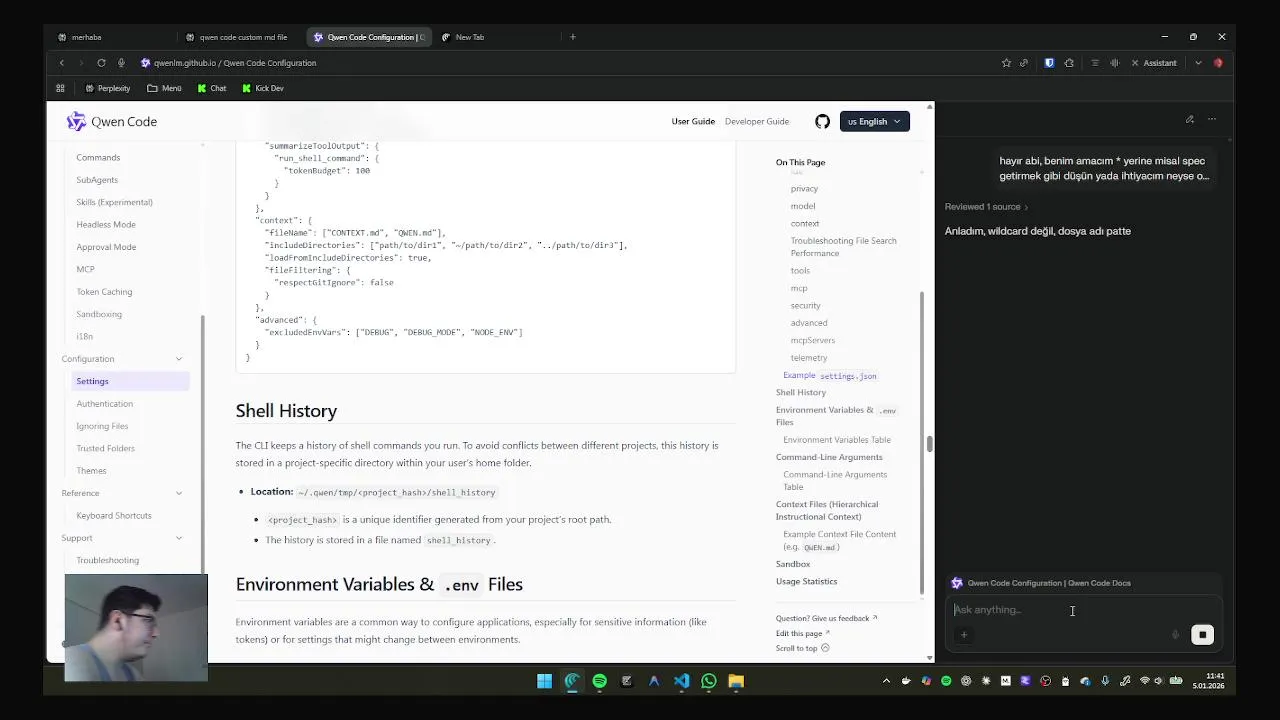Go back with the browser back arrow
1280x720 pixels.
pyautogui.click(x=62, y=63)
